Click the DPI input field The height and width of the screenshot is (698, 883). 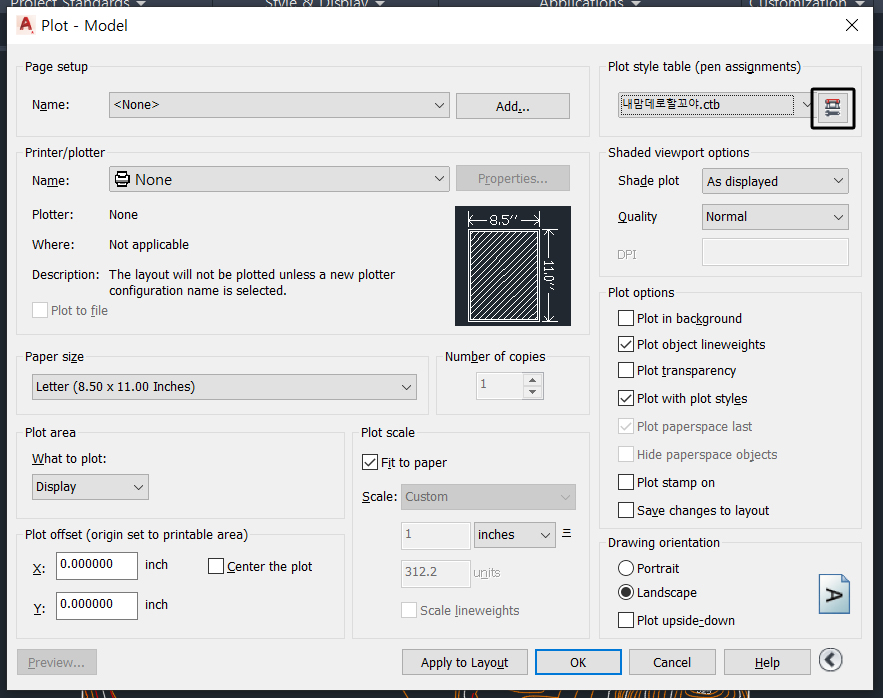coord(775,252)
